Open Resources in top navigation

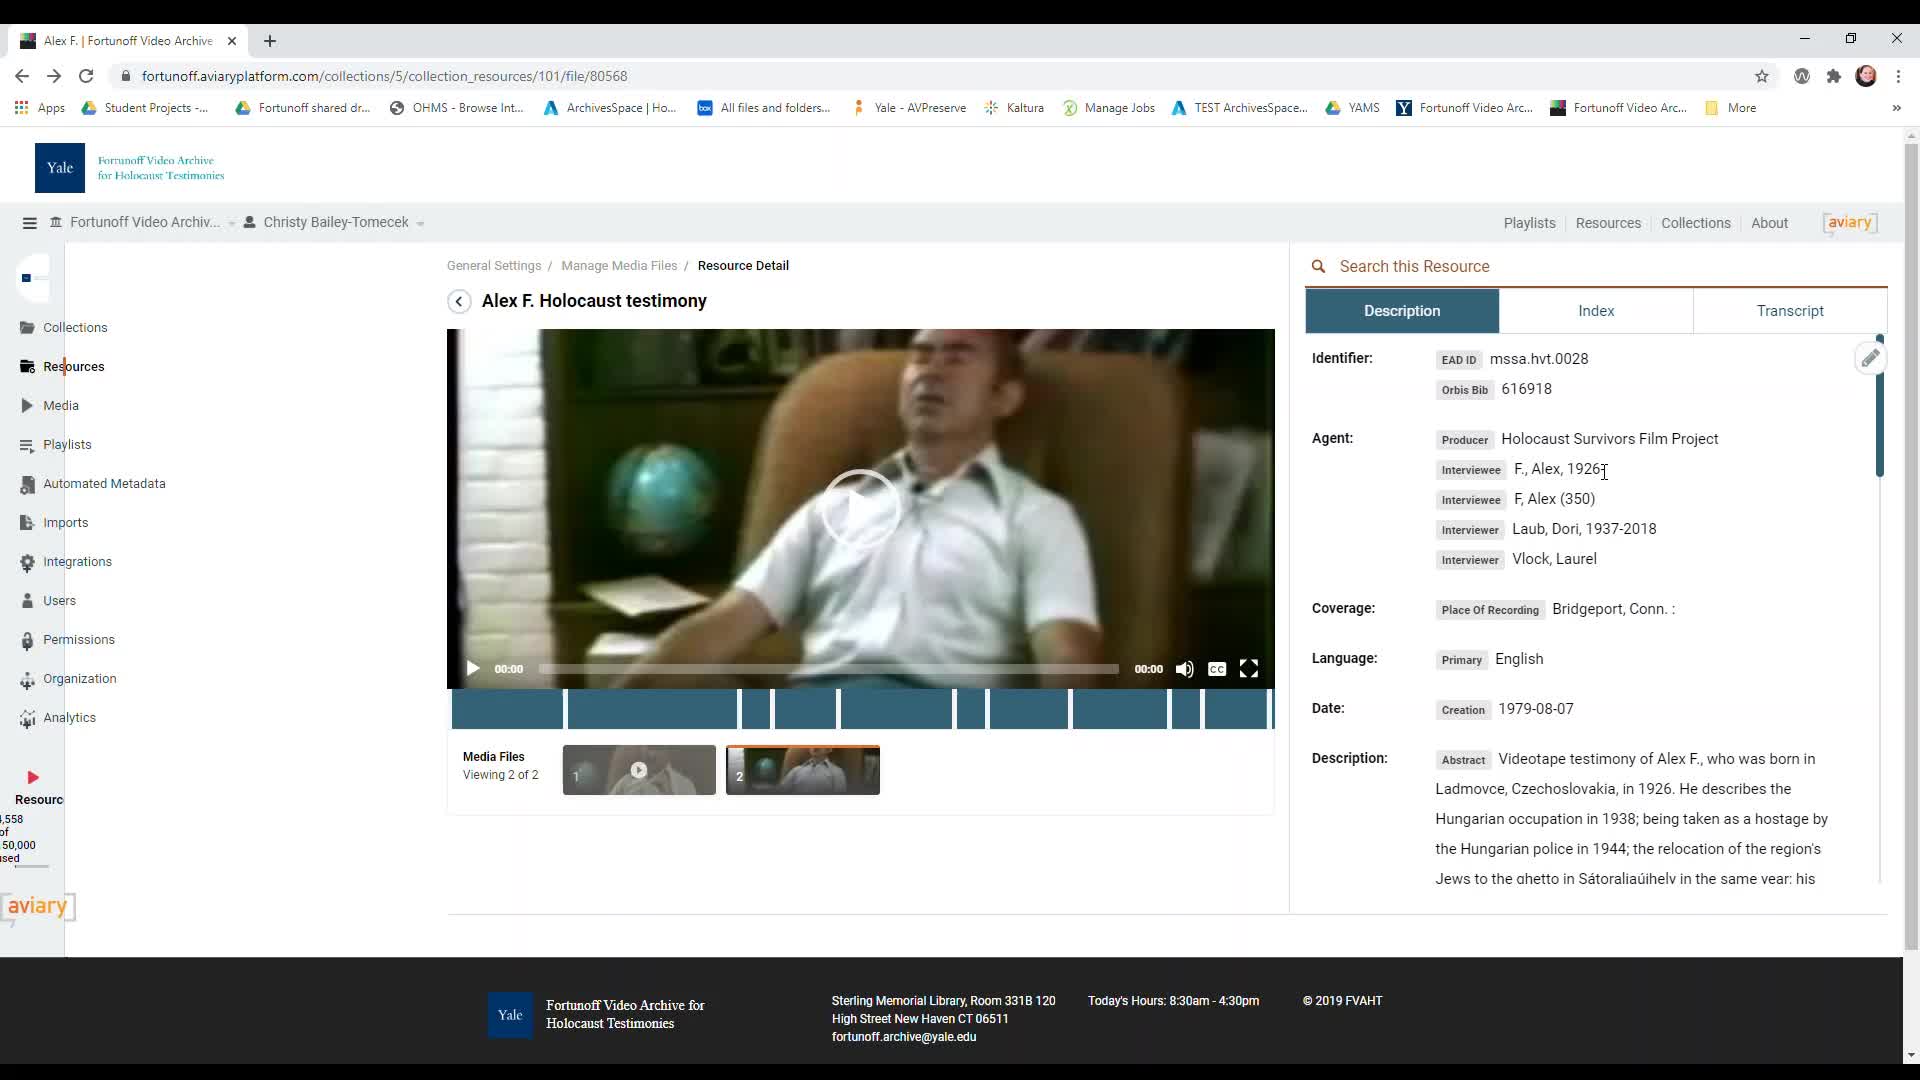(x=1608, y=223)
